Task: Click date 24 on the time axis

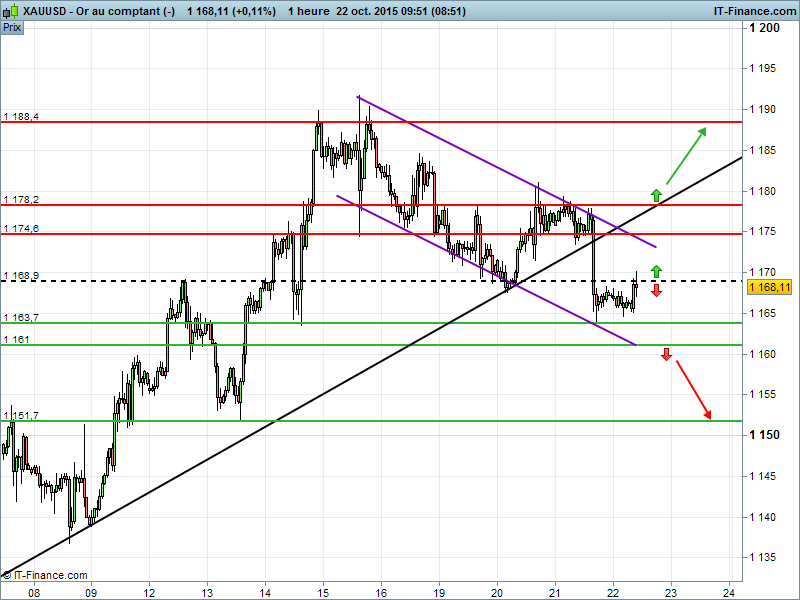Action: tap(729, 593)
